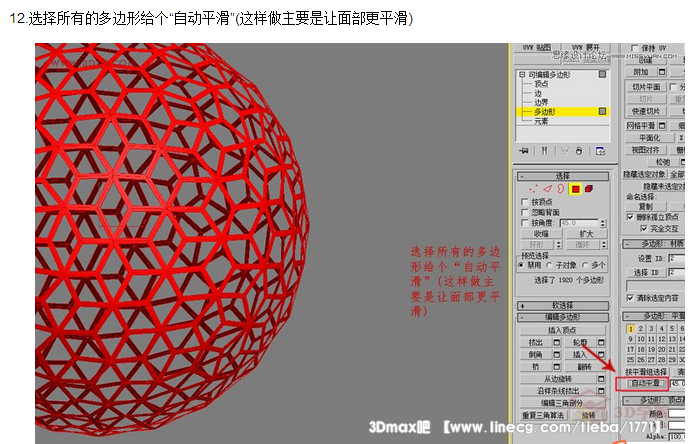Screen dimensions: 690x444
Task: Uncheck 完全交互 checkbox
Action: coord(644,228)
